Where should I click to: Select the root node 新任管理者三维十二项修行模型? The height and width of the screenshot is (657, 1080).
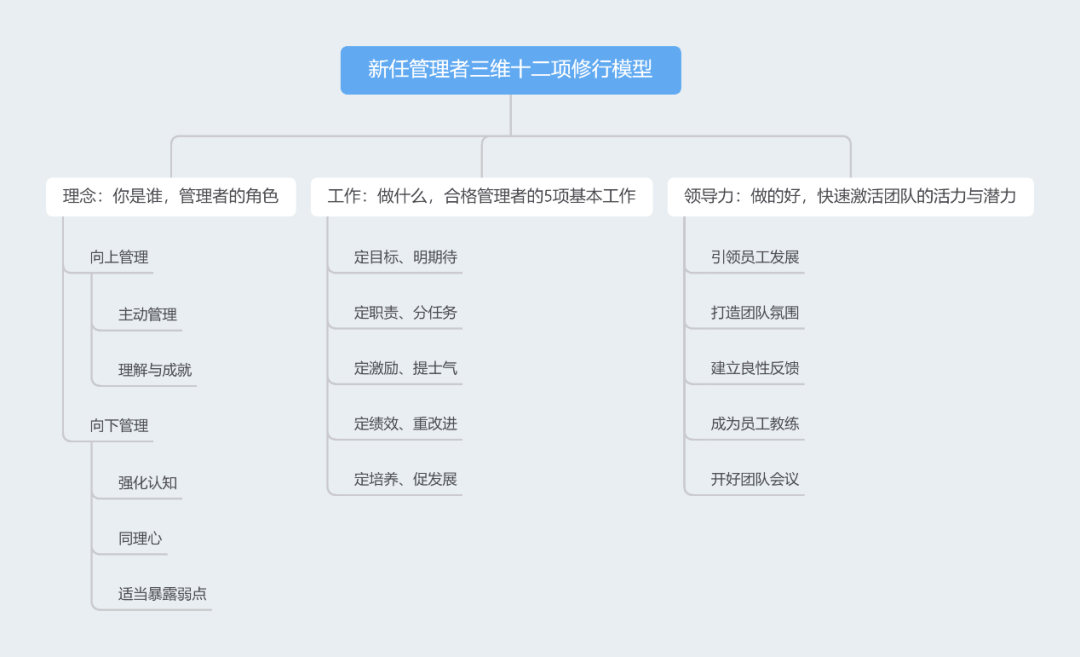click(510, 70)
